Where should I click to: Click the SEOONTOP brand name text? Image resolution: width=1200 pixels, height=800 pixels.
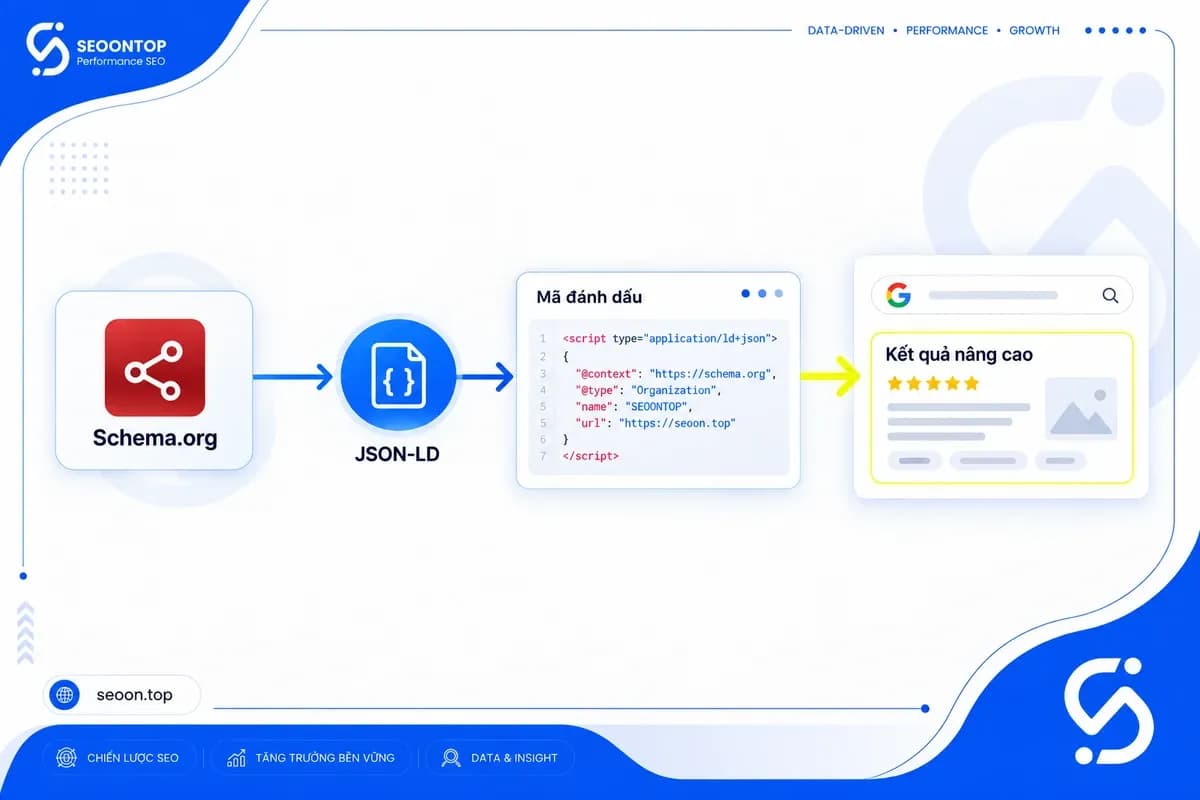coord(122,46)
